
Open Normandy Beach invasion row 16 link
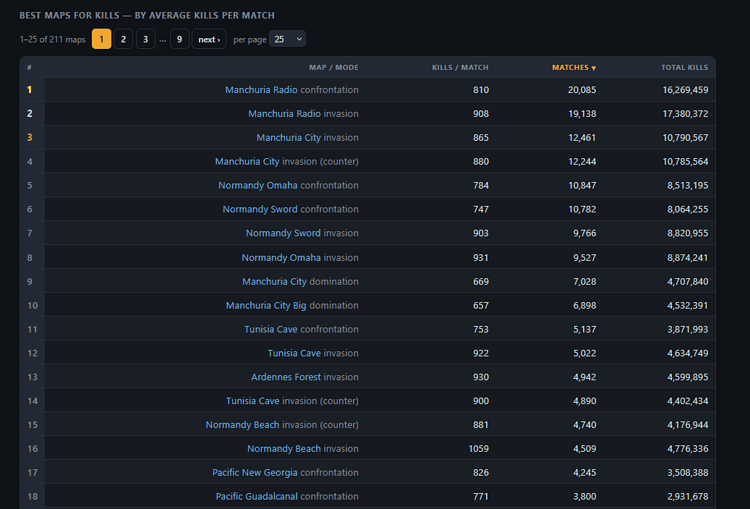(284, 449)
